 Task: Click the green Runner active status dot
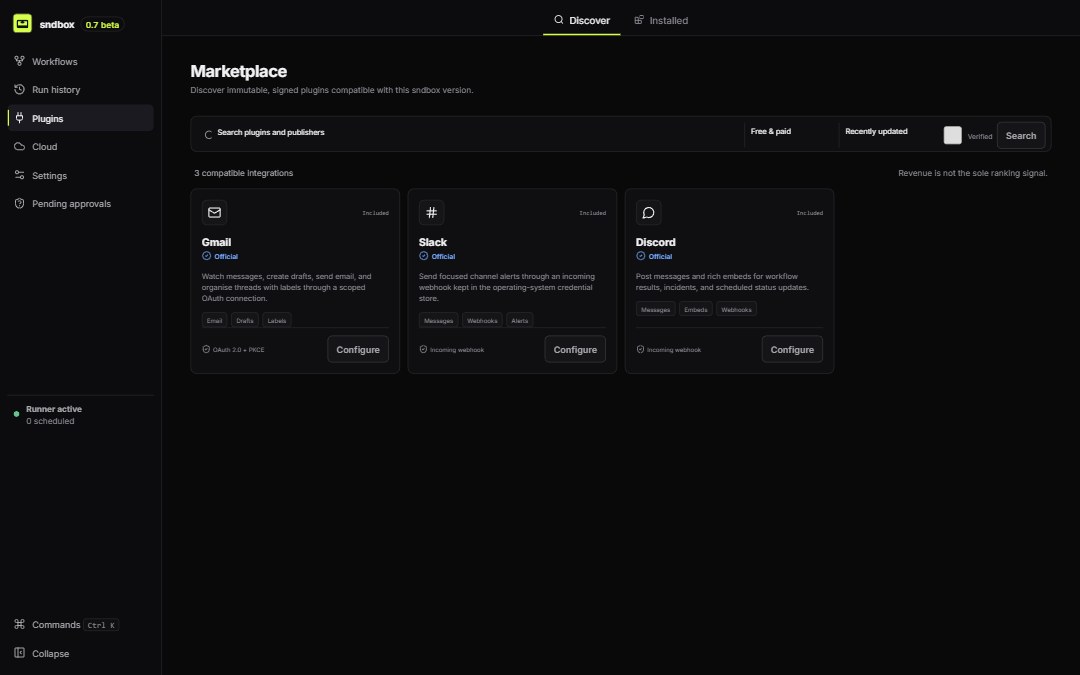point(17,414)
